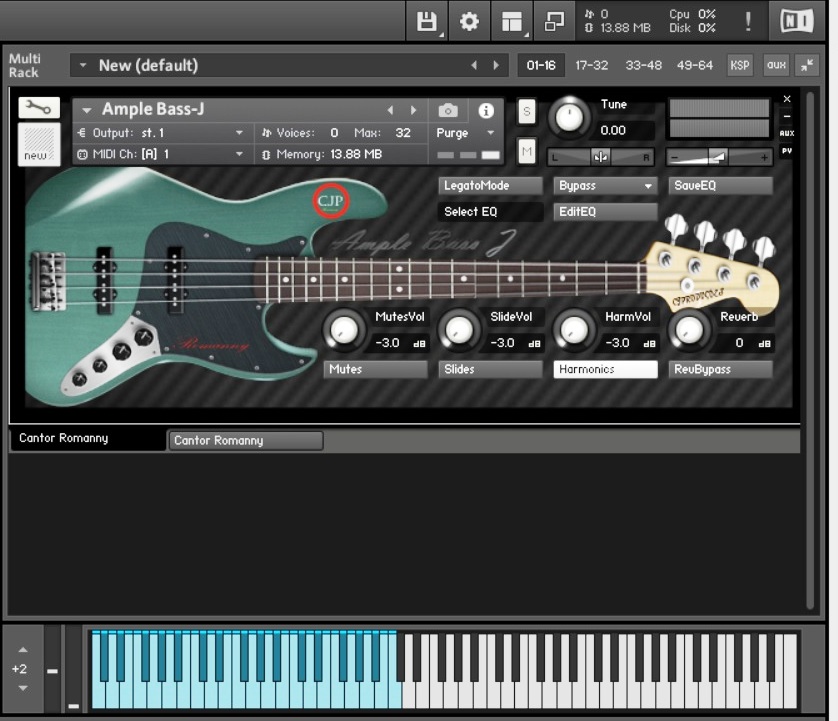Click the exclamation warning icon
The height and width of the screenshot is (721, 838).
point(748,21)
